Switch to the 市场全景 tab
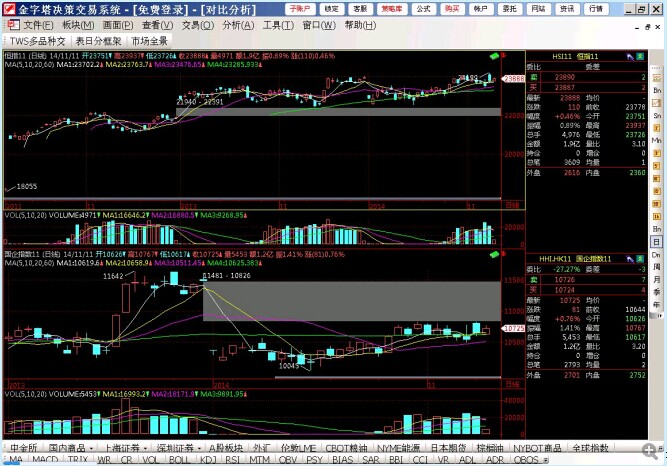Image resolution: width=667 pixels, height=466 pixels. click(x=149, y=41)
